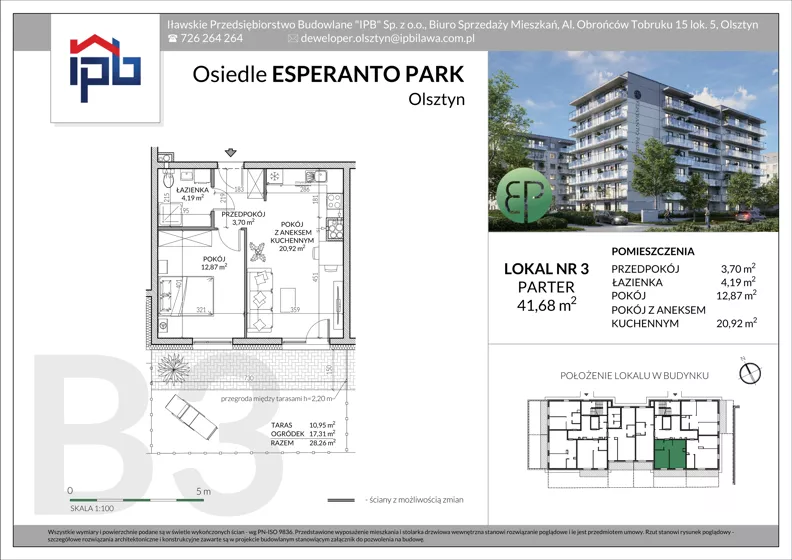The image size is (792, 560).
Task: Click POKÓJ 12,87 m² label on floor plan
Action: [214, 263]
